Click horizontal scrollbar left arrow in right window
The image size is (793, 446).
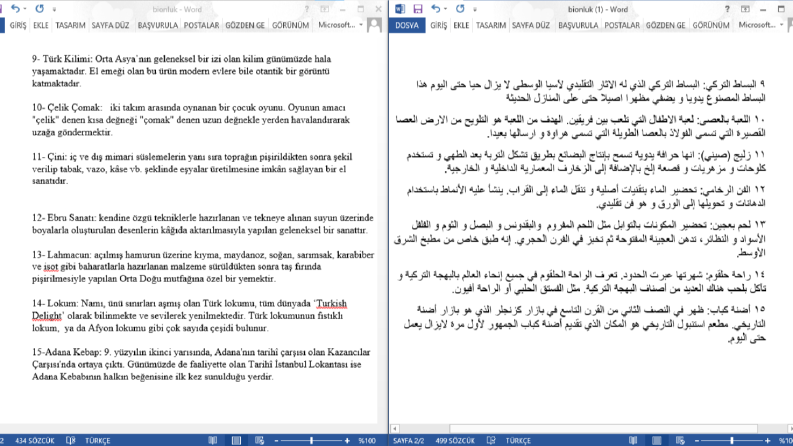(395, 428)
